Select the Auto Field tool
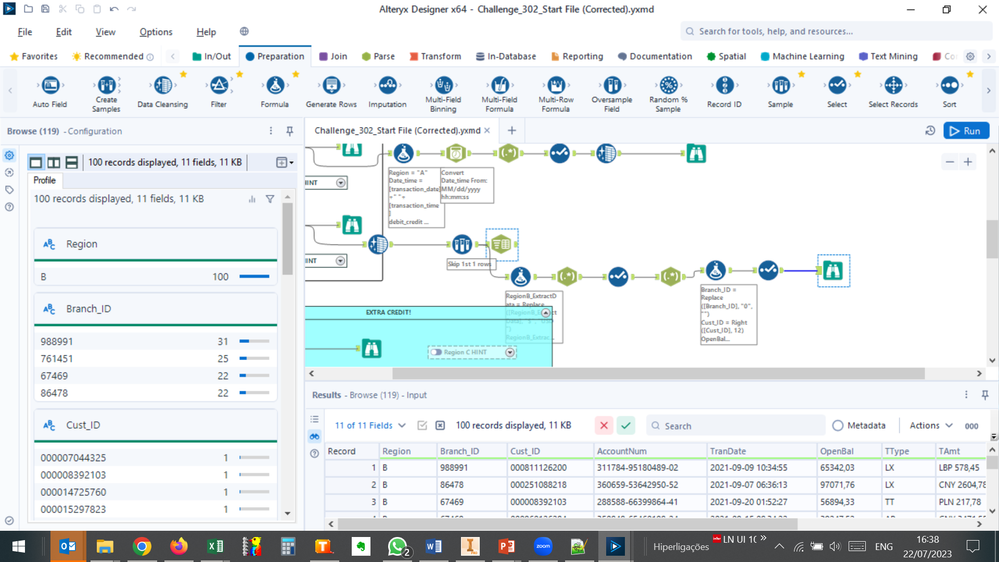This screenshot has height=562, width=999. point(50,92)
